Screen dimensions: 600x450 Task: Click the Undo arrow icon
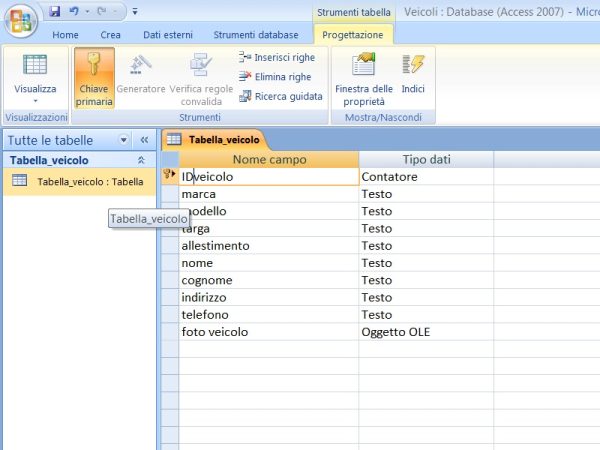pyautogui.click(x=75, y=11)
